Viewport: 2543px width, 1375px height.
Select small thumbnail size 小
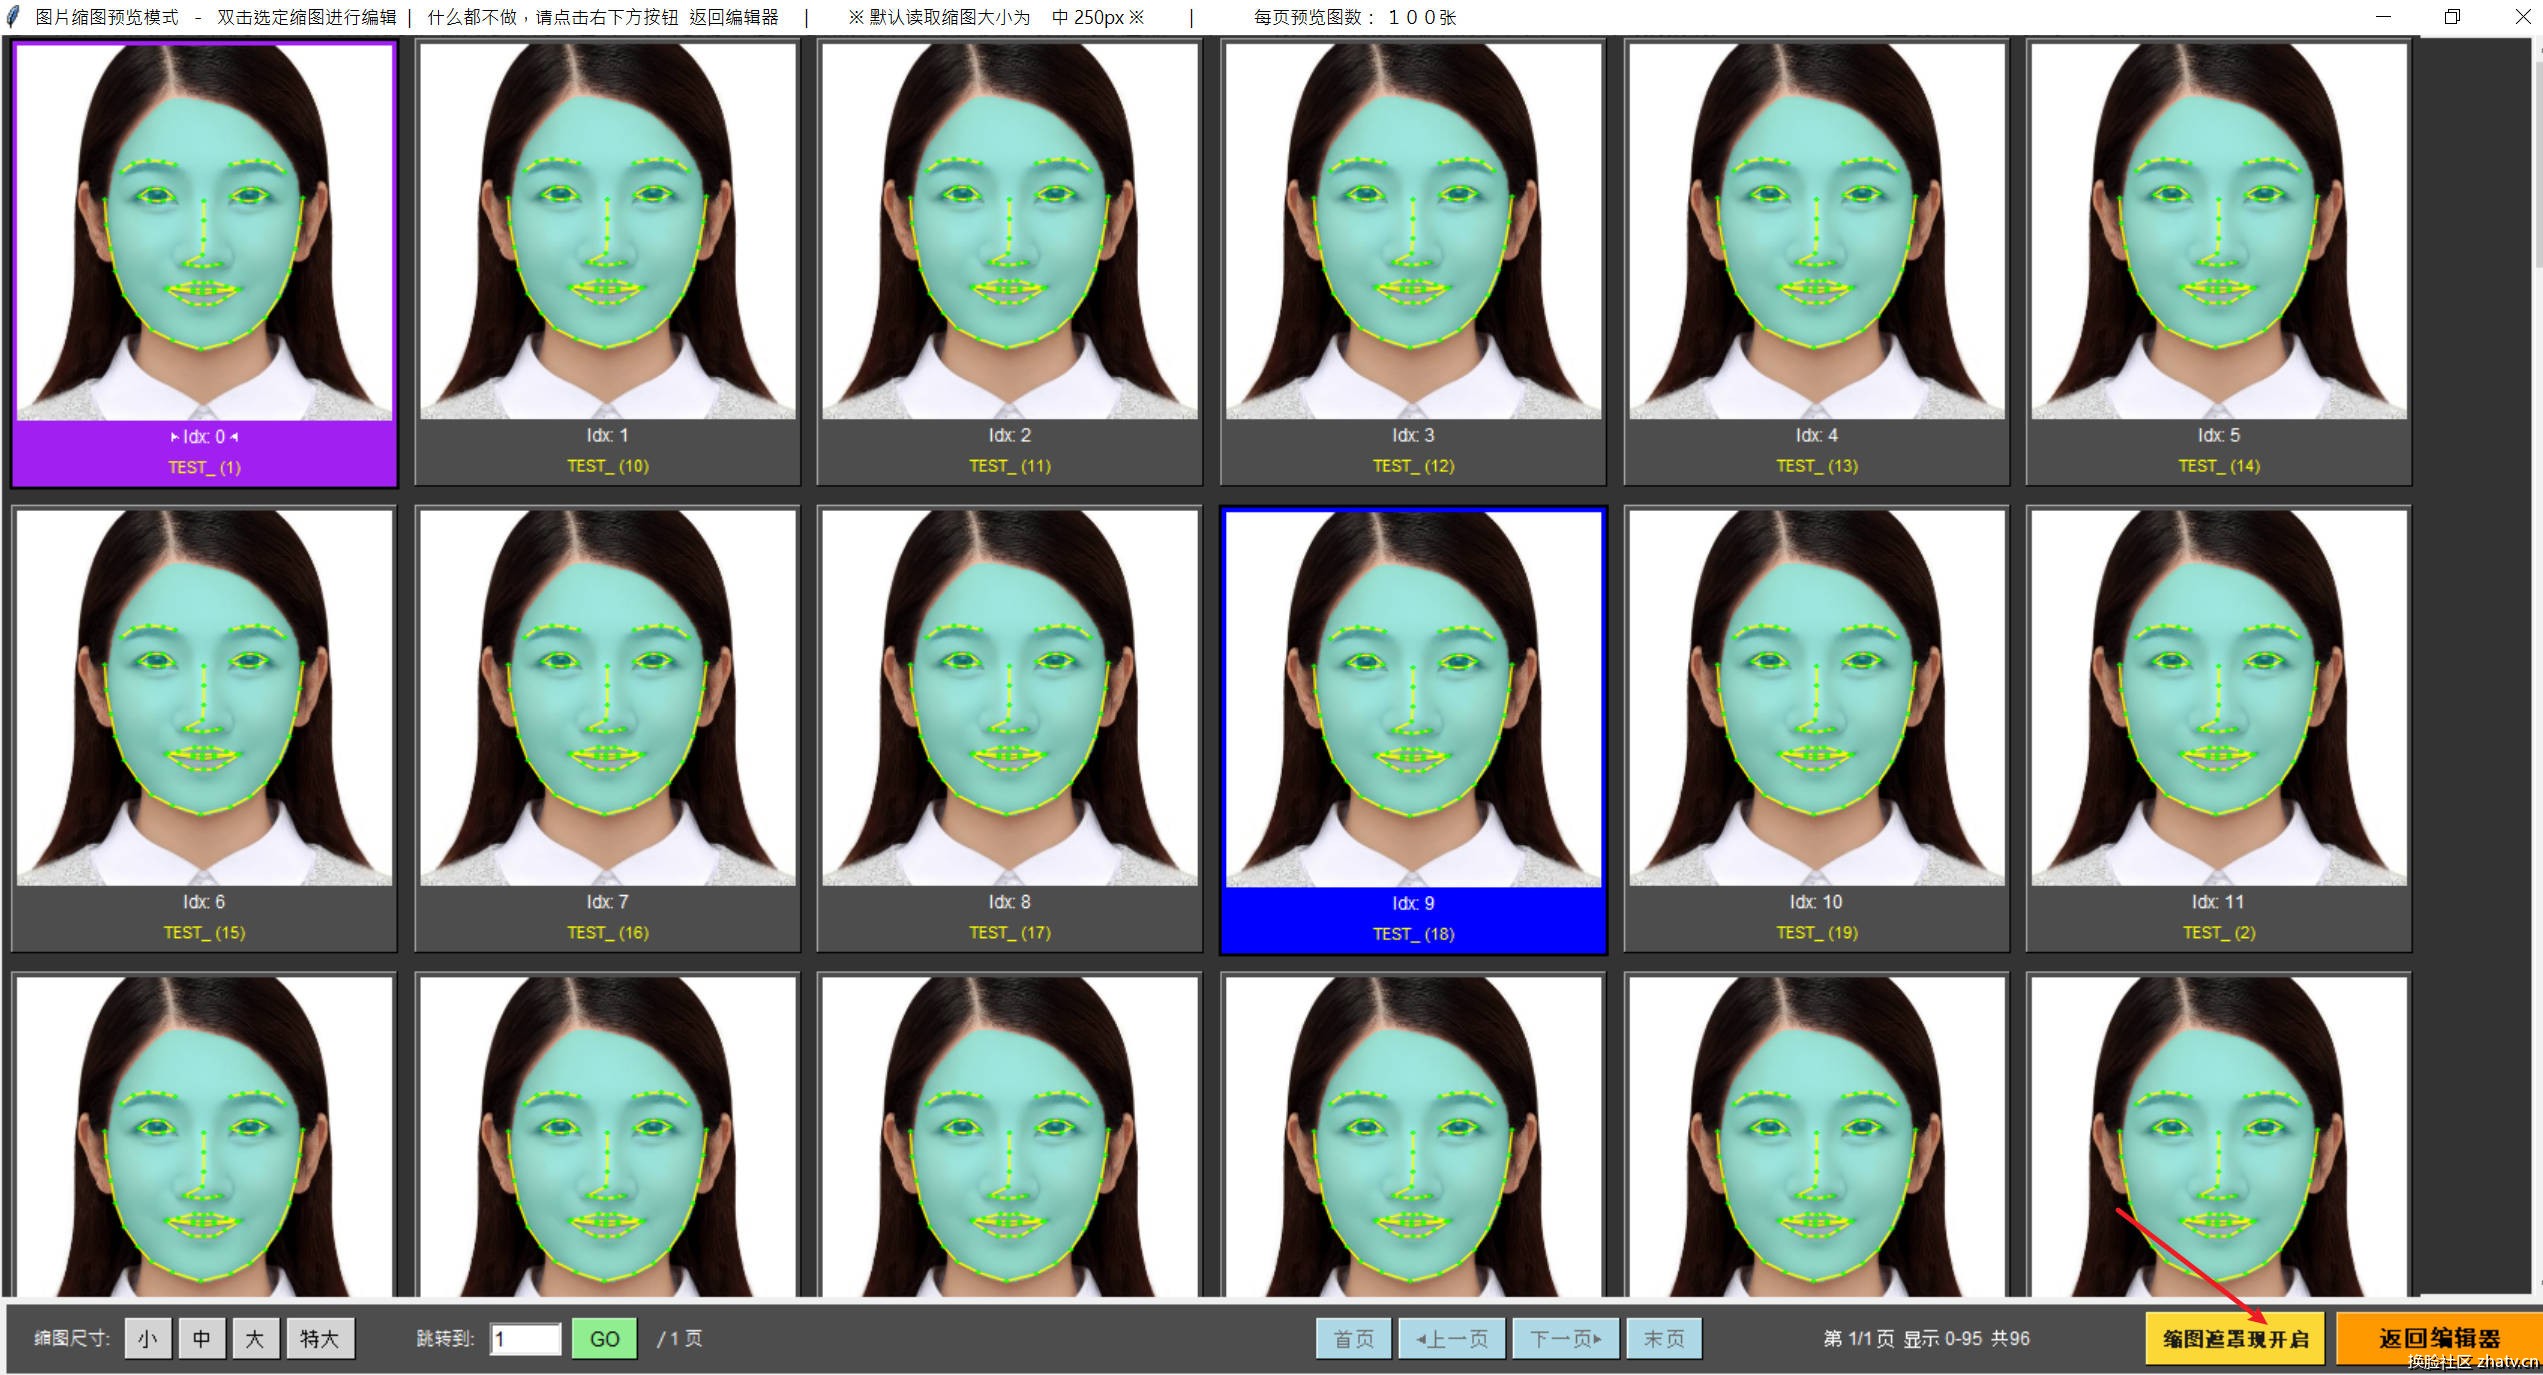coord(148,1338)
